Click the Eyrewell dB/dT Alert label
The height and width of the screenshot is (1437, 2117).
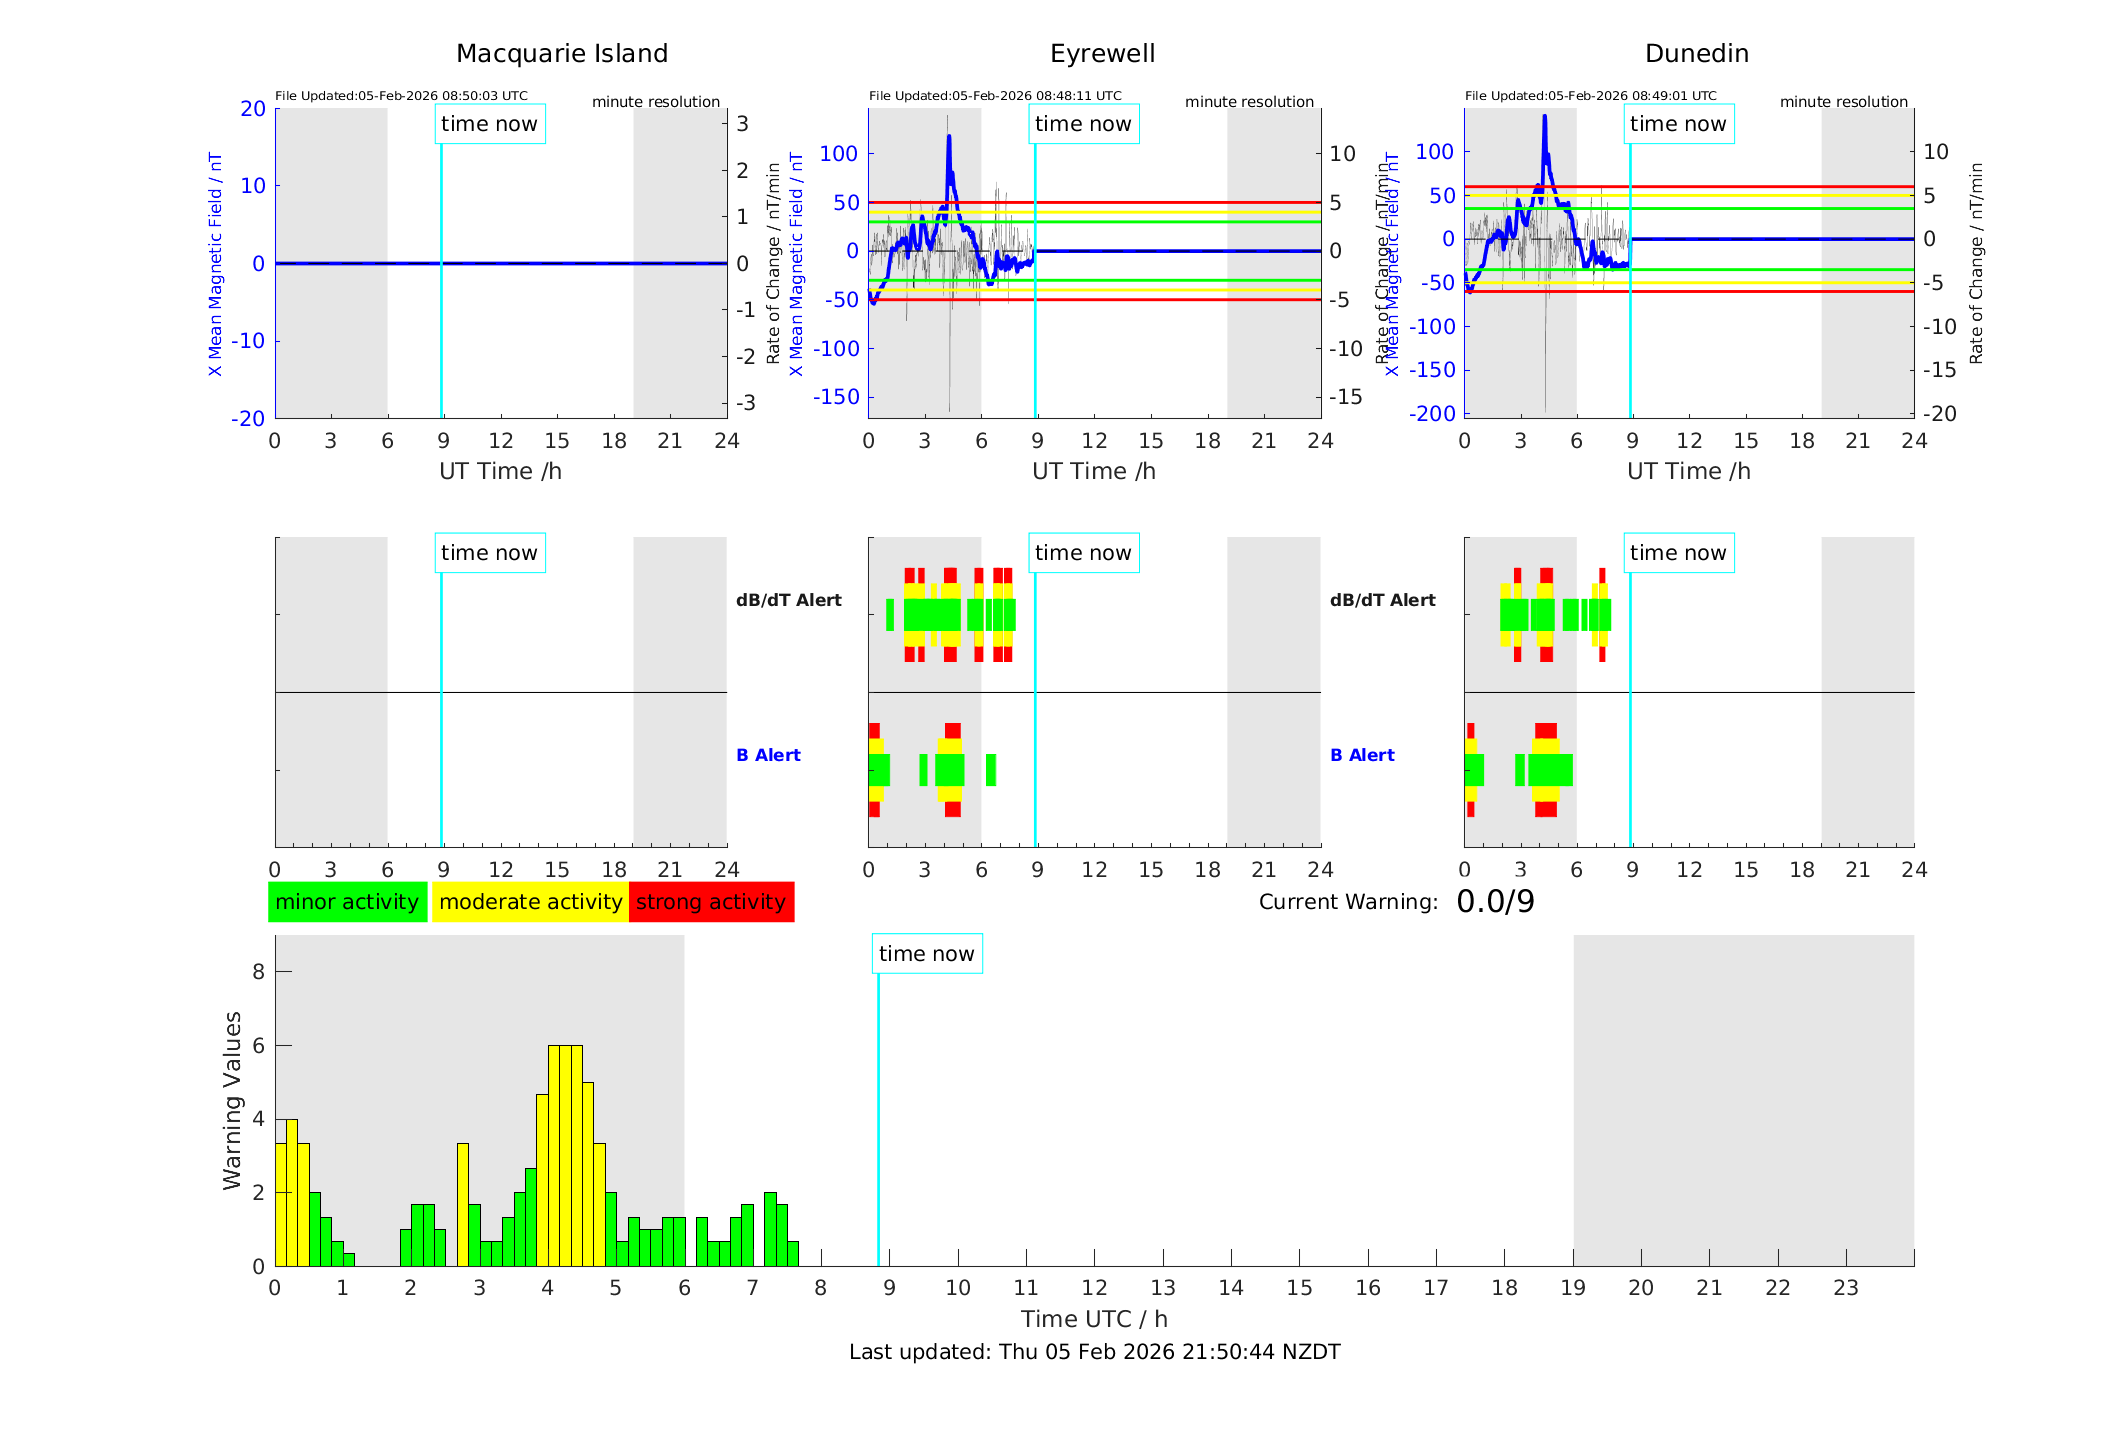[x=788, y=600]
